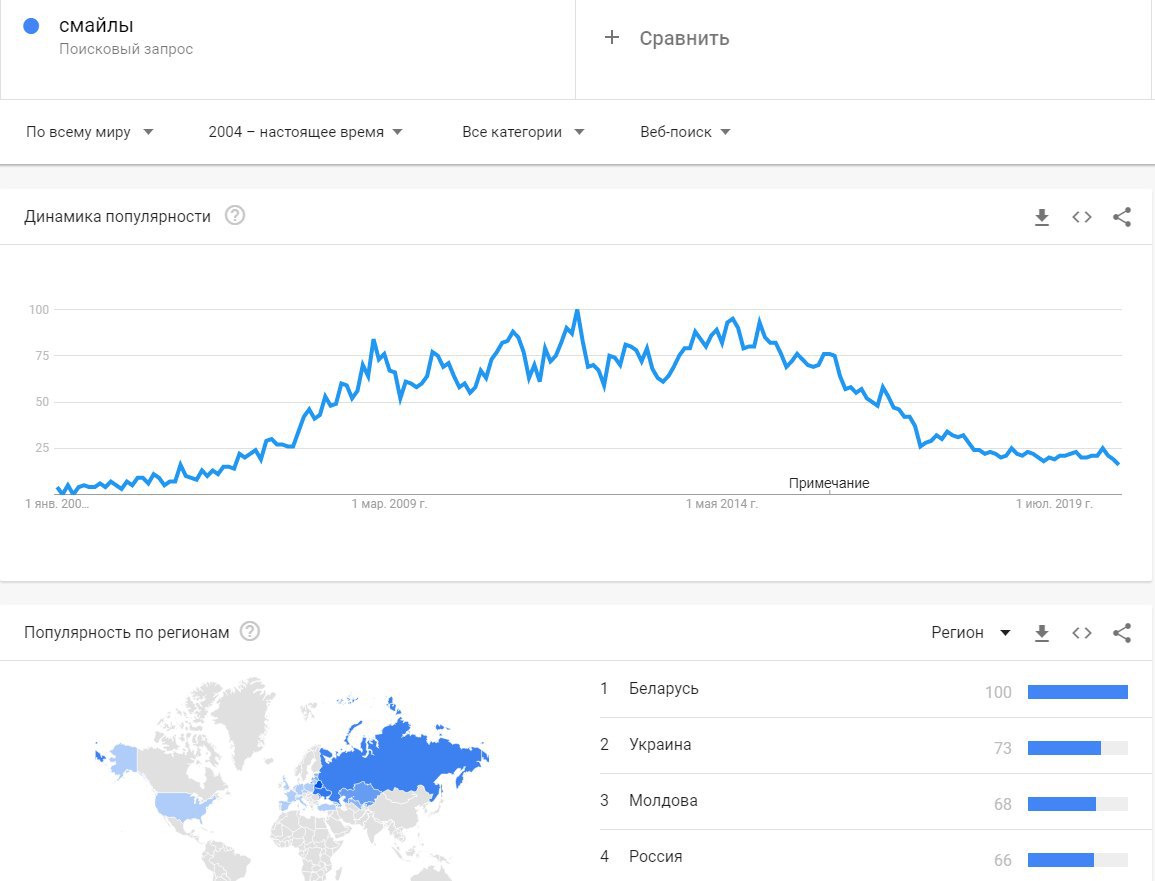The height and width of the screenshot is (881, 1155).
Task: Click the plus icon to add comparison
Action: [x=612, y=38]
